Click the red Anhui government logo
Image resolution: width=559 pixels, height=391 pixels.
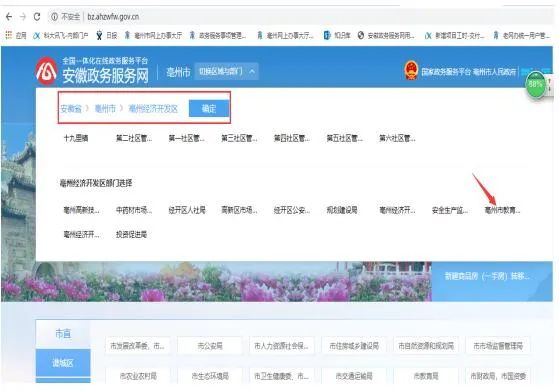click(46, 71)
